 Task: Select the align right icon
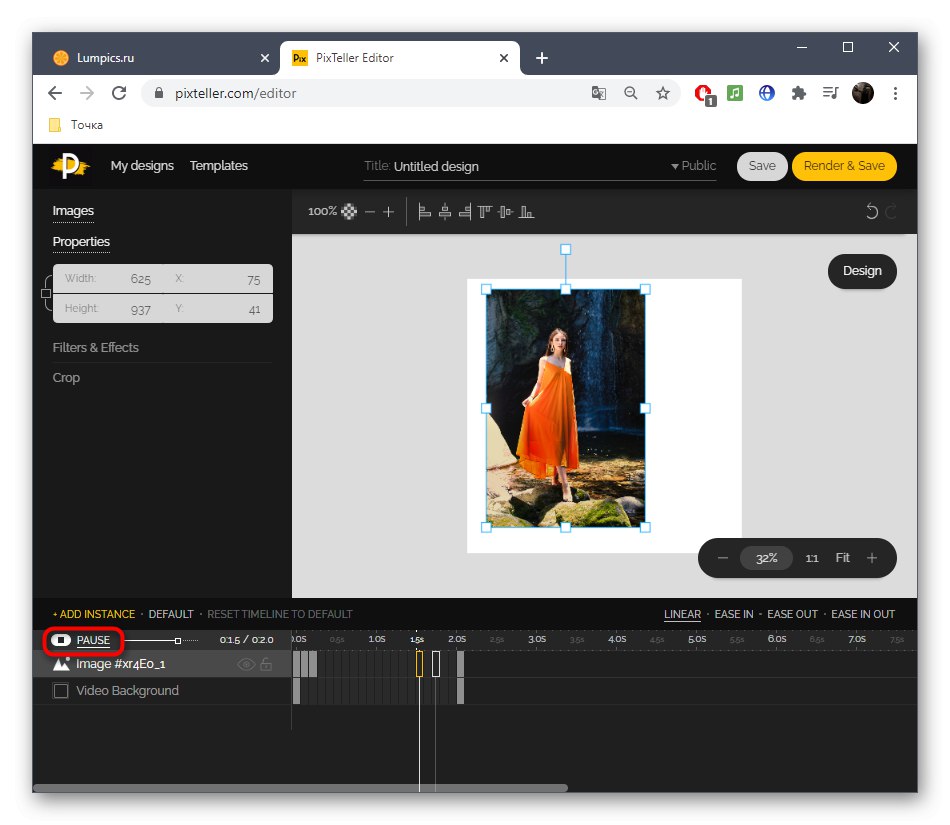click(464, 211)
